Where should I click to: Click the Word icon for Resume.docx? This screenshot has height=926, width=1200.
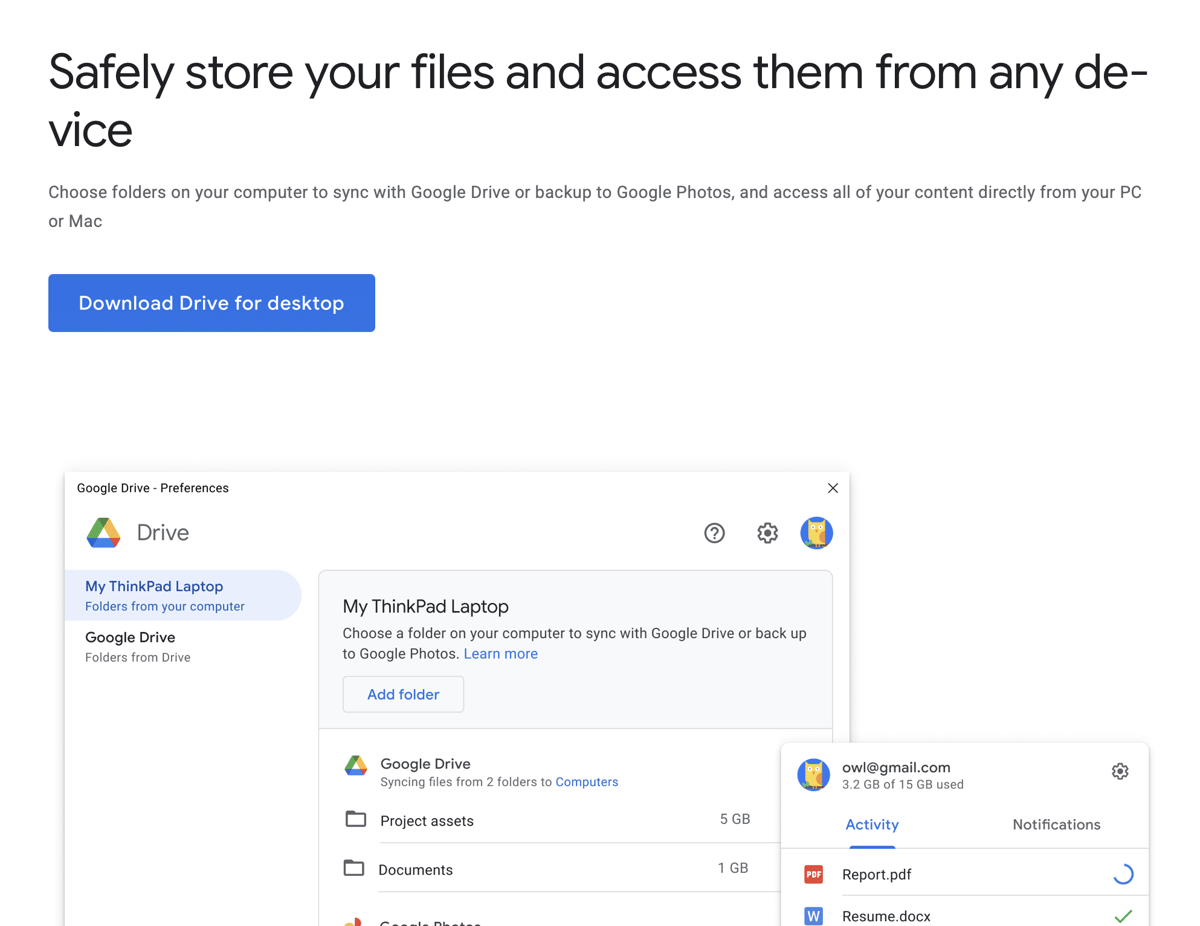coord(814,916)
